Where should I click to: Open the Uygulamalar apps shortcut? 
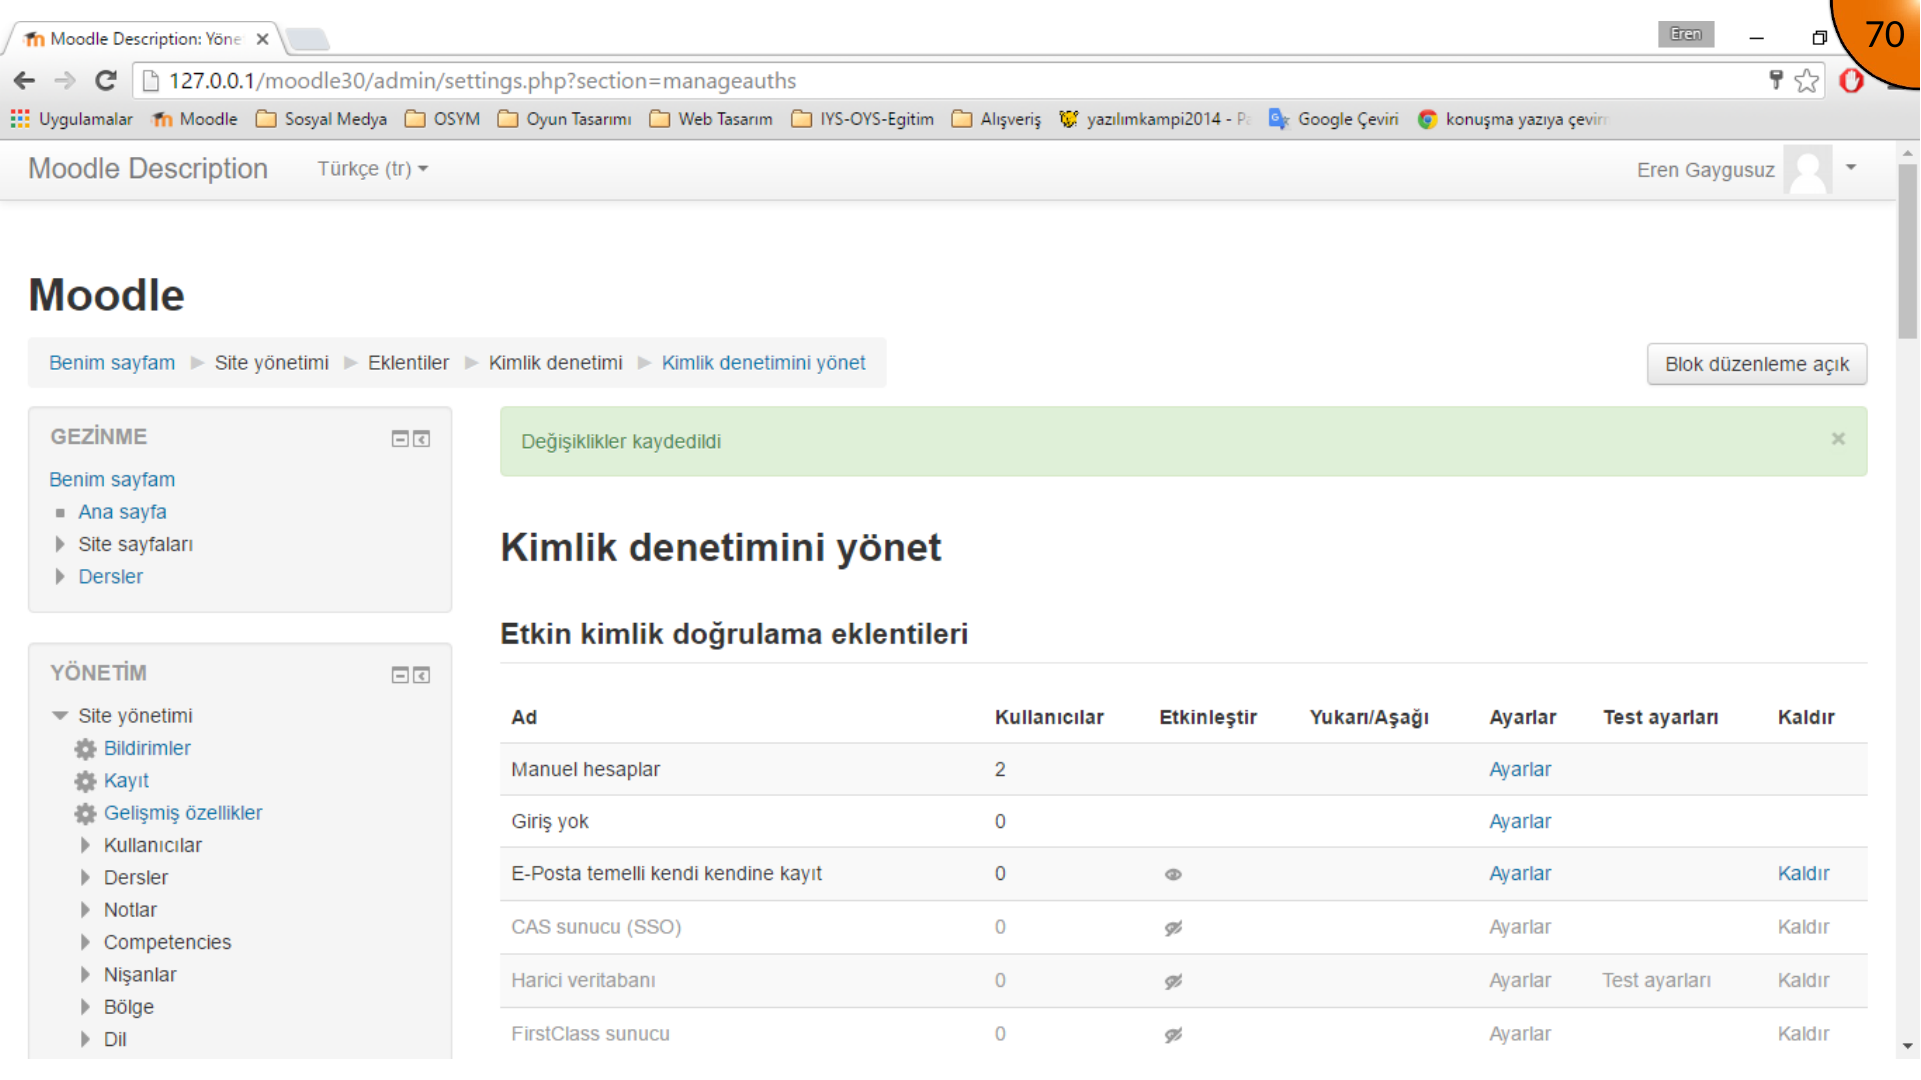[x=71, y=119]
